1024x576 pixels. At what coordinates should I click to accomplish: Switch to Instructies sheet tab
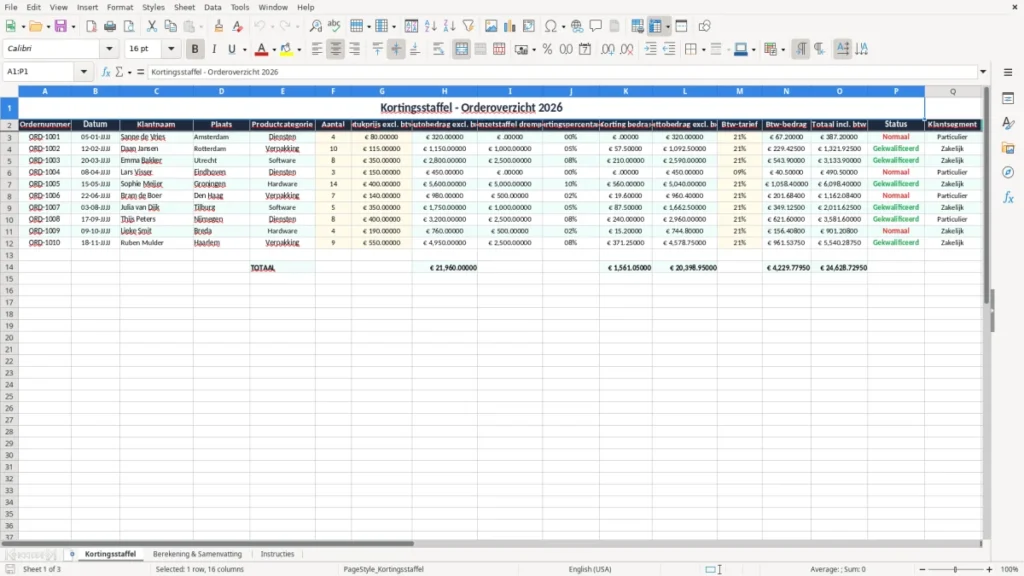point(278,554)
